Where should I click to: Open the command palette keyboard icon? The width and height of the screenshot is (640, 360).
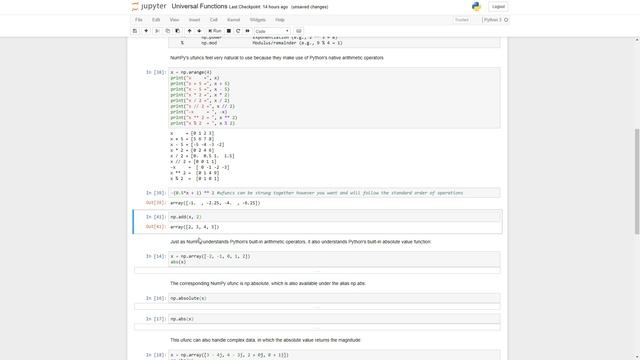(298, 31)
